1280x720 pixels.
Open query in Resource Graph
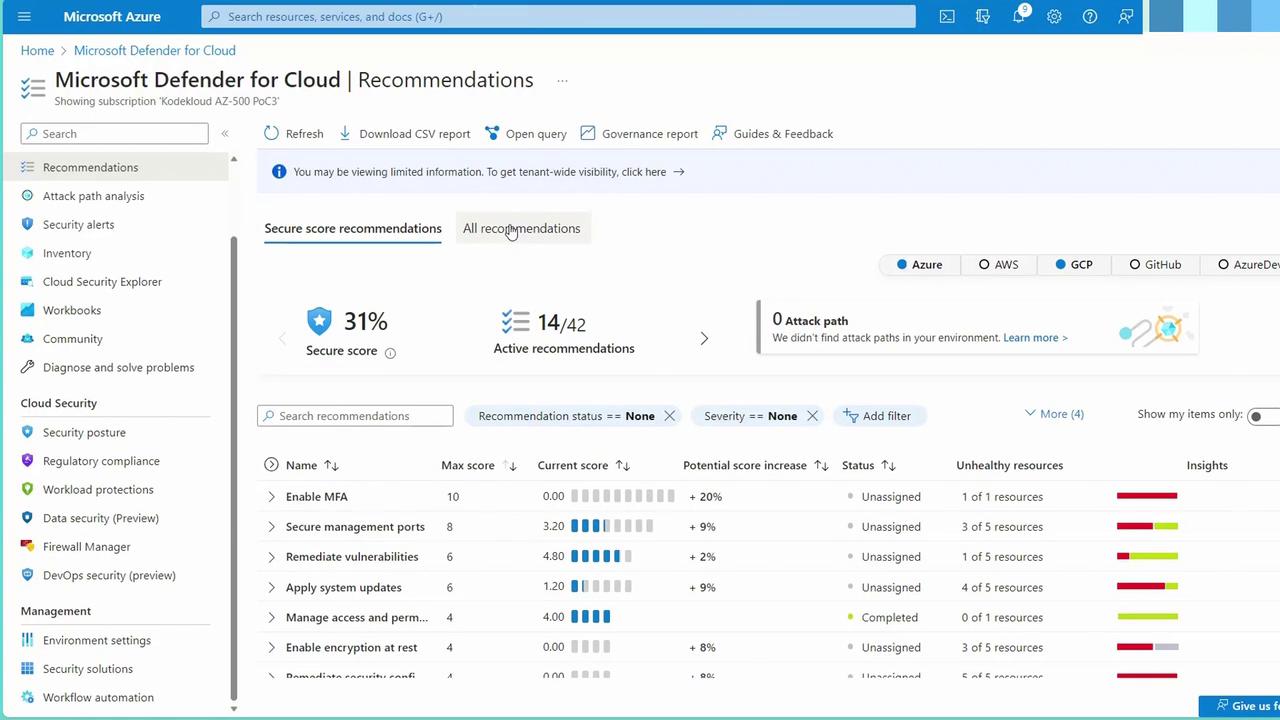point(525,134)
